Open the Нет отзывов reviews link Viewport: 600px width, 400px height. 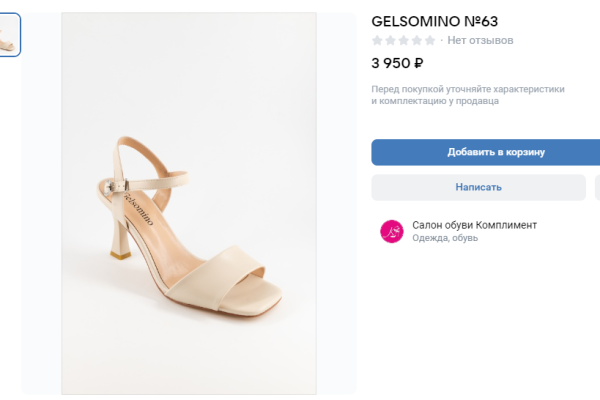pyautogui.click(x=480, y=41)
